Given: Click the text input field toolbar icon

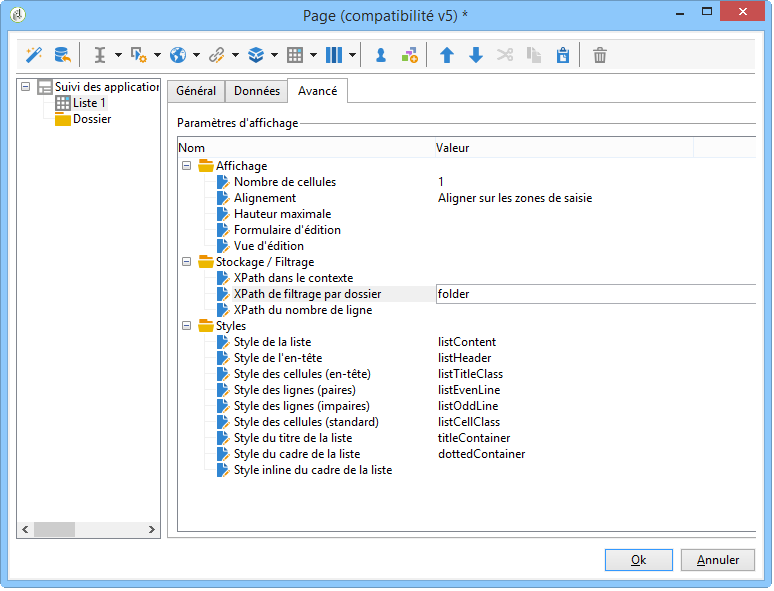Looking at the screenshot, I should click(100, 55).
